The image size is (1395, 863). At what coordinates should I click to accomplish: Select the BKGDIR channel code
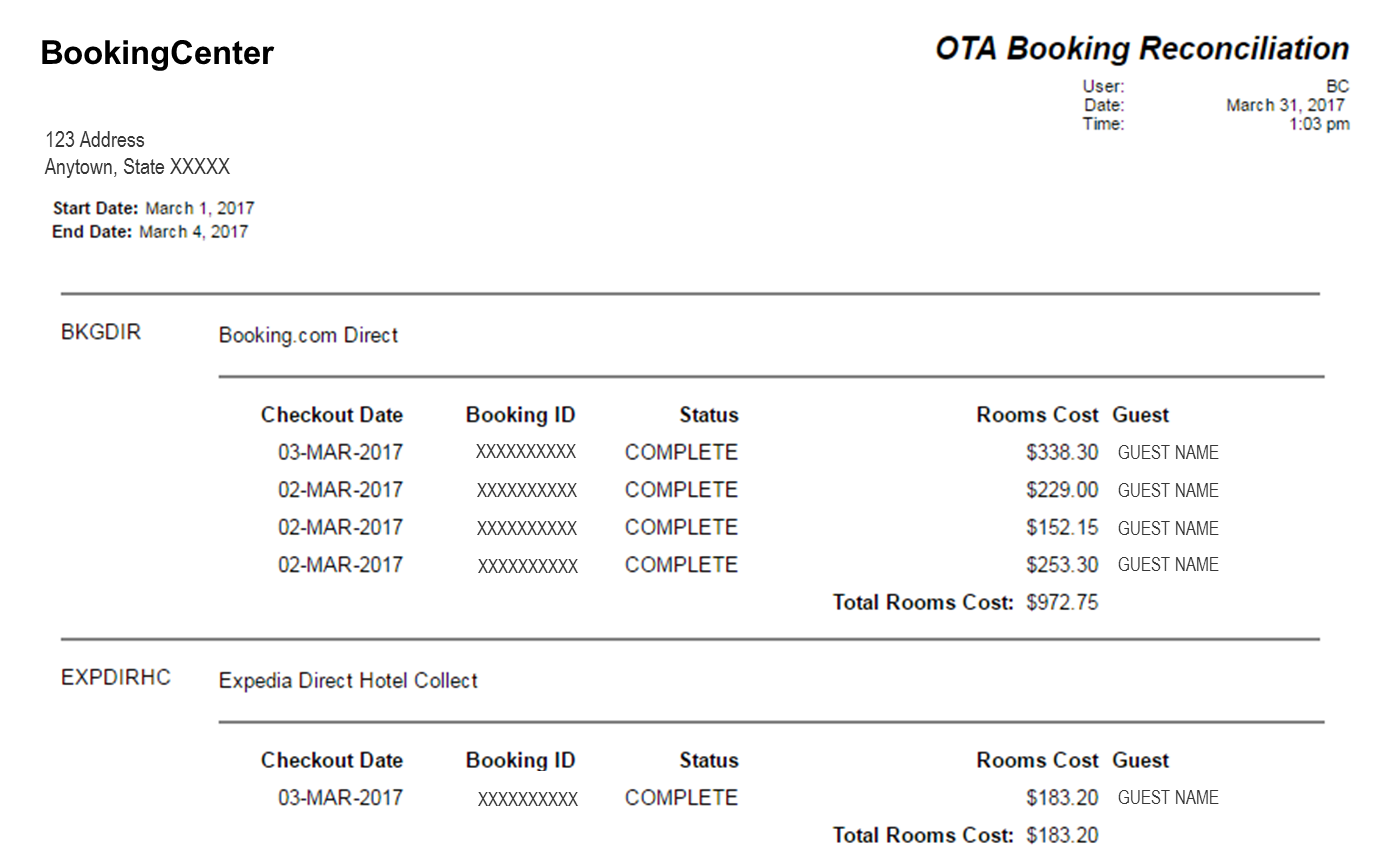101,333
